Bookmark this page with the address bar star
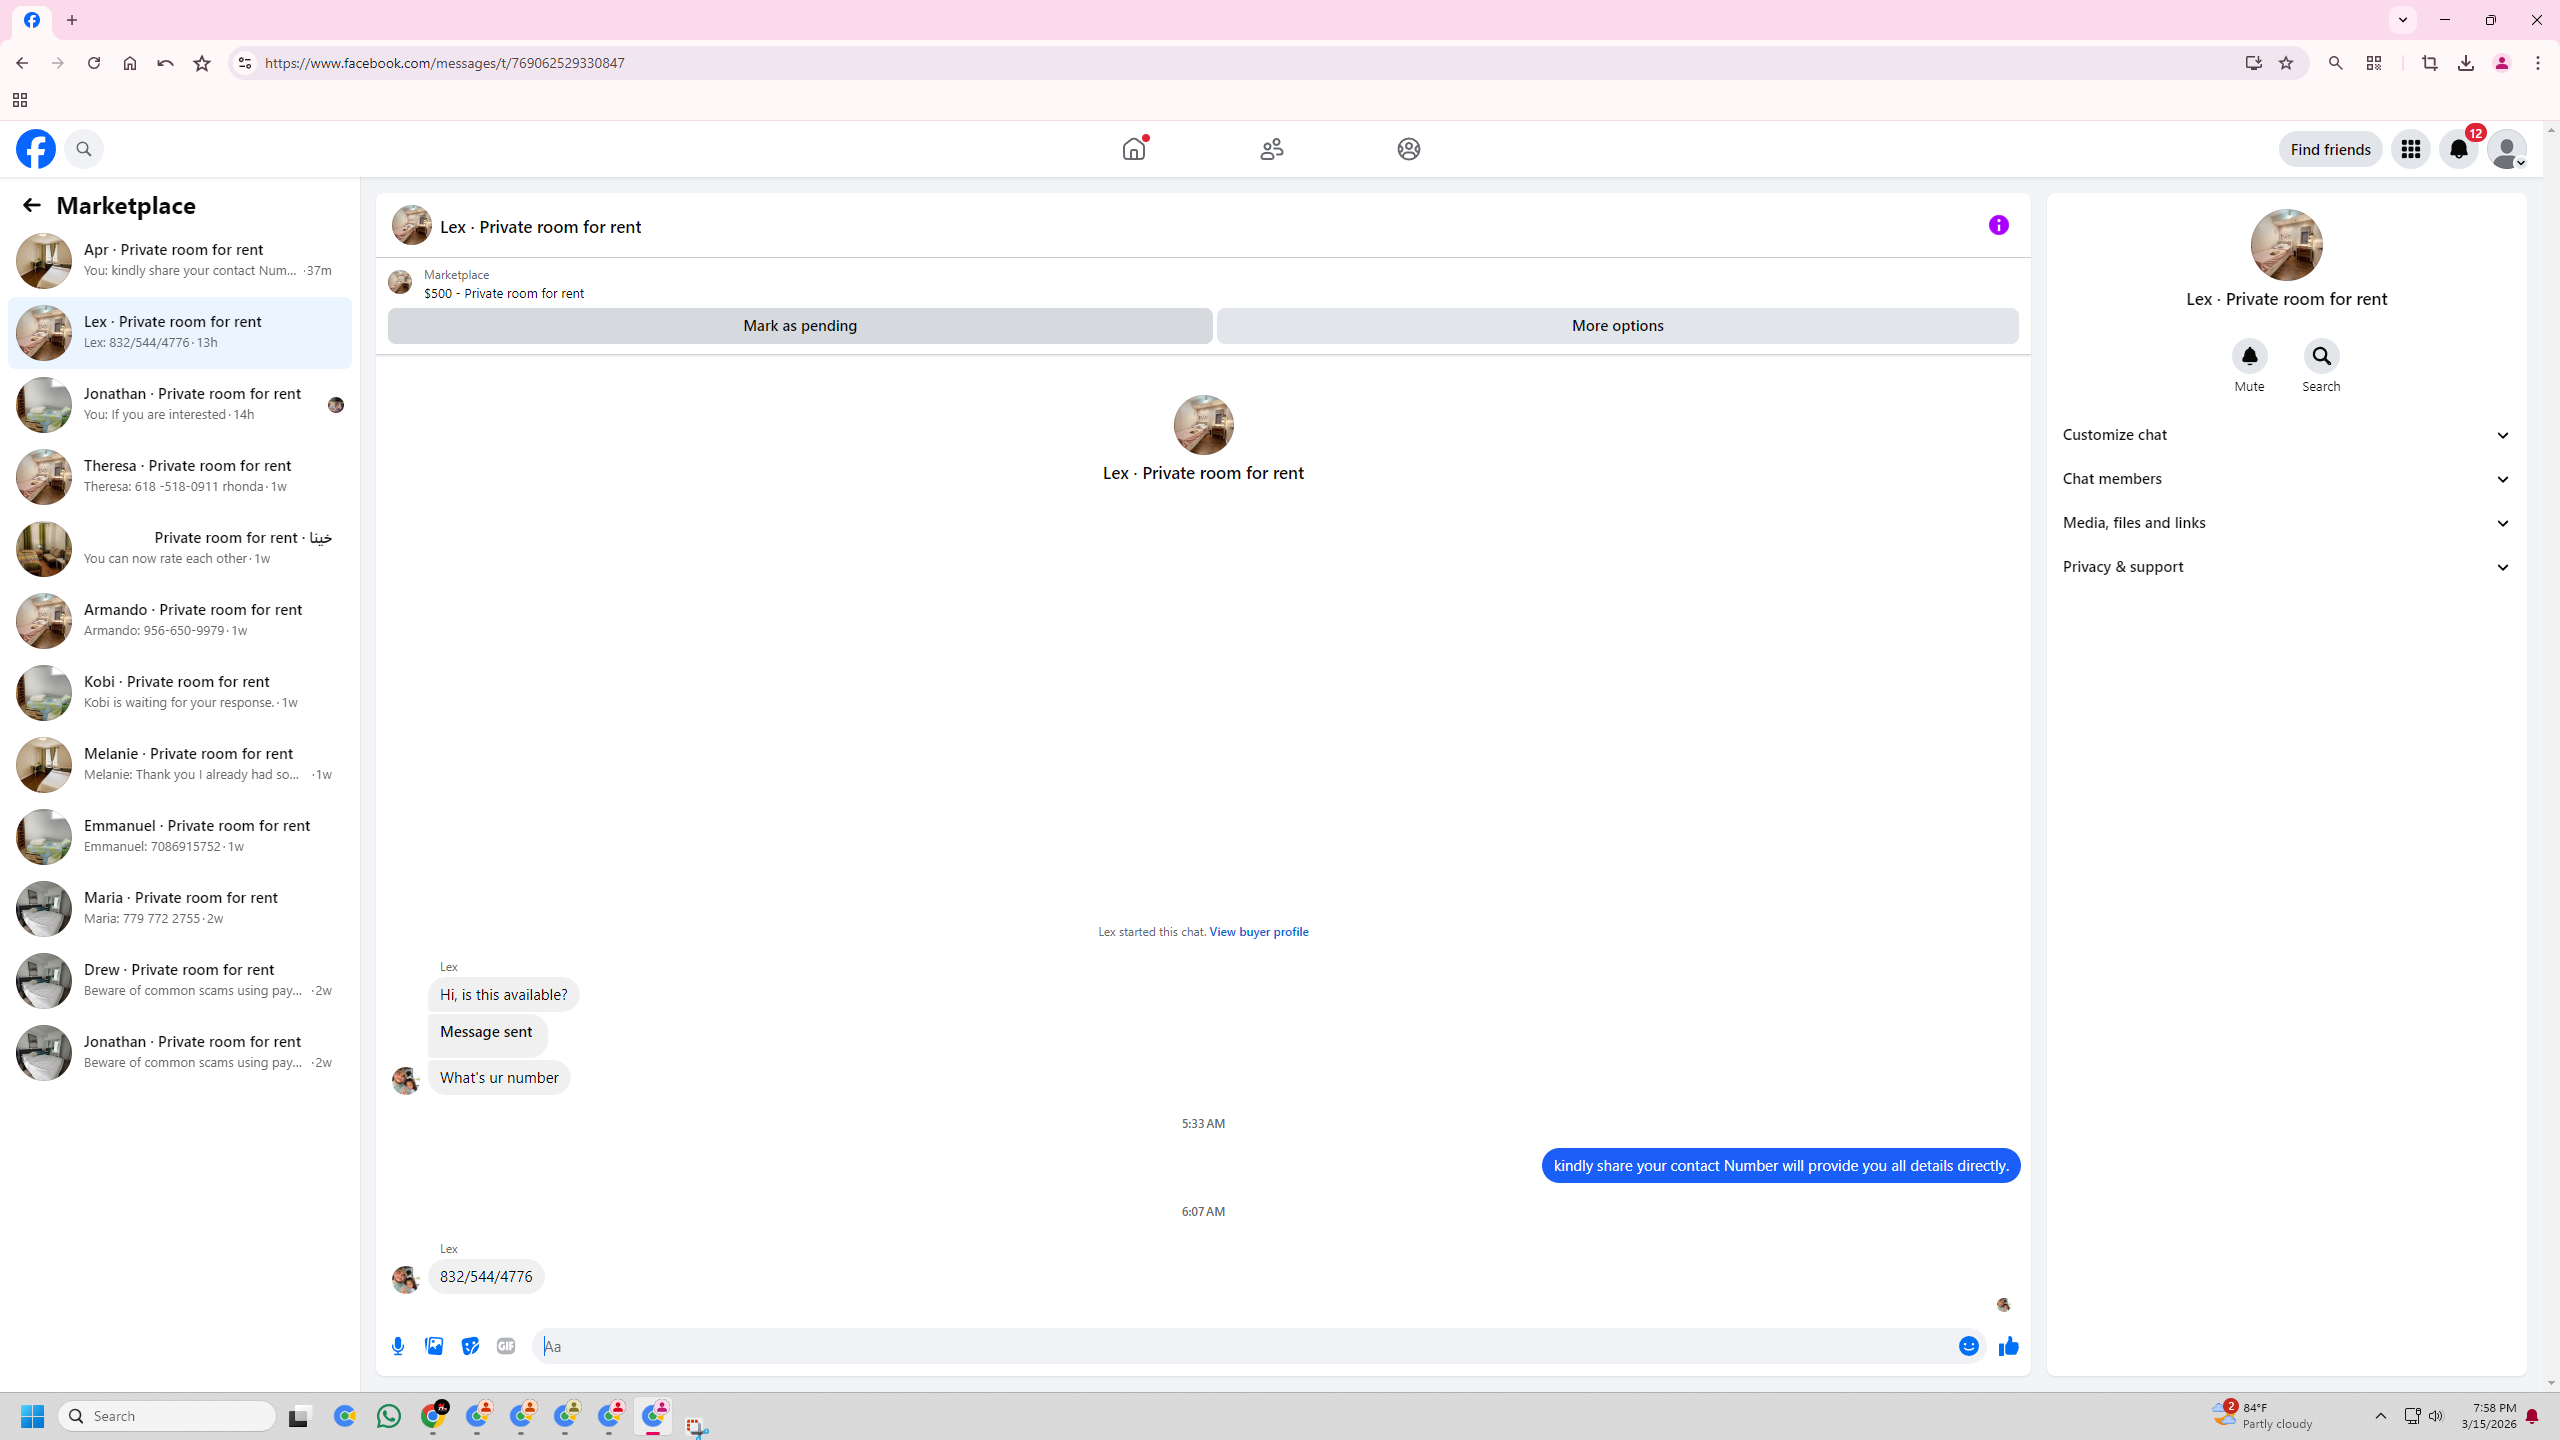This screenshot has width=2560, height=1440. coord(2286,63)
